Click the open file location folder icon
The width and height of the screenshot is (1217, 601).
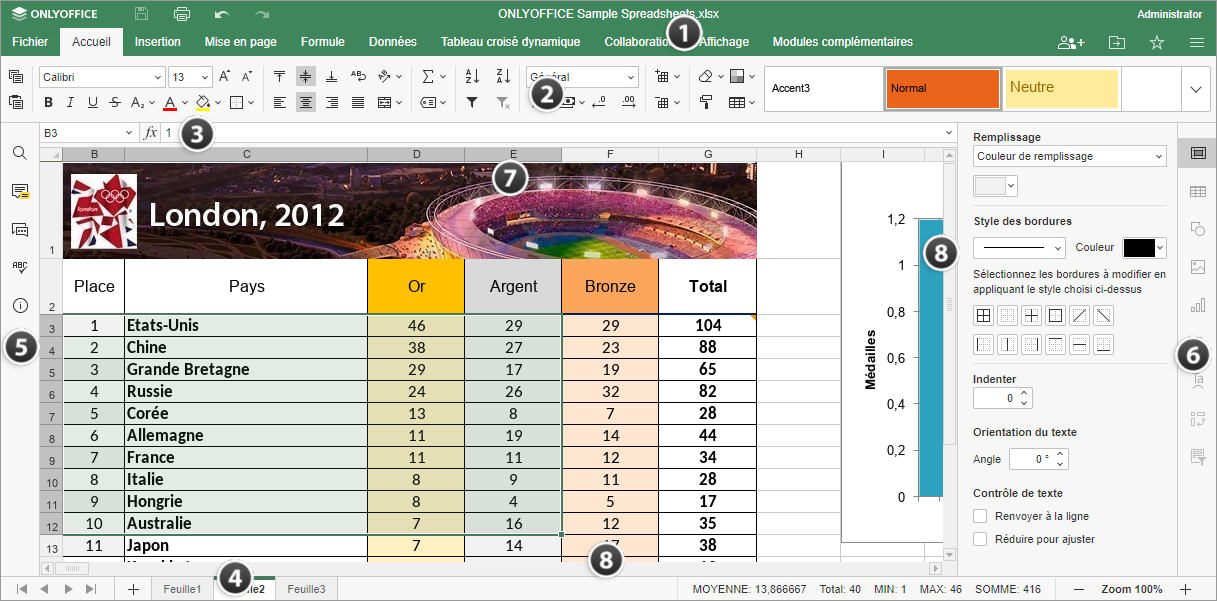tap(1117, 42)
